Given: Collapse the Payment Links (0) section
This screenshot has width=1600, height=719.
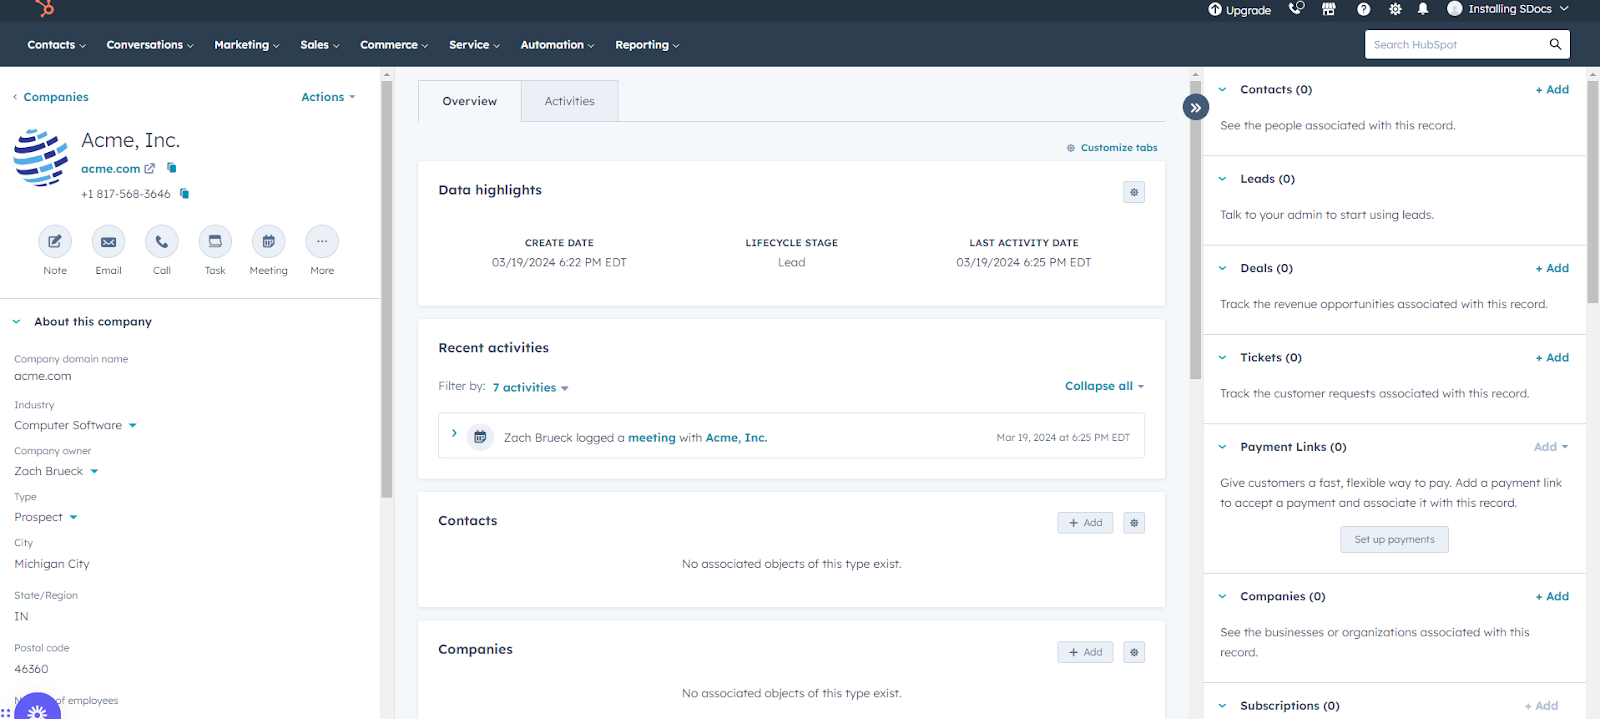Looking at the screenshot, I should pos(1222,447).
